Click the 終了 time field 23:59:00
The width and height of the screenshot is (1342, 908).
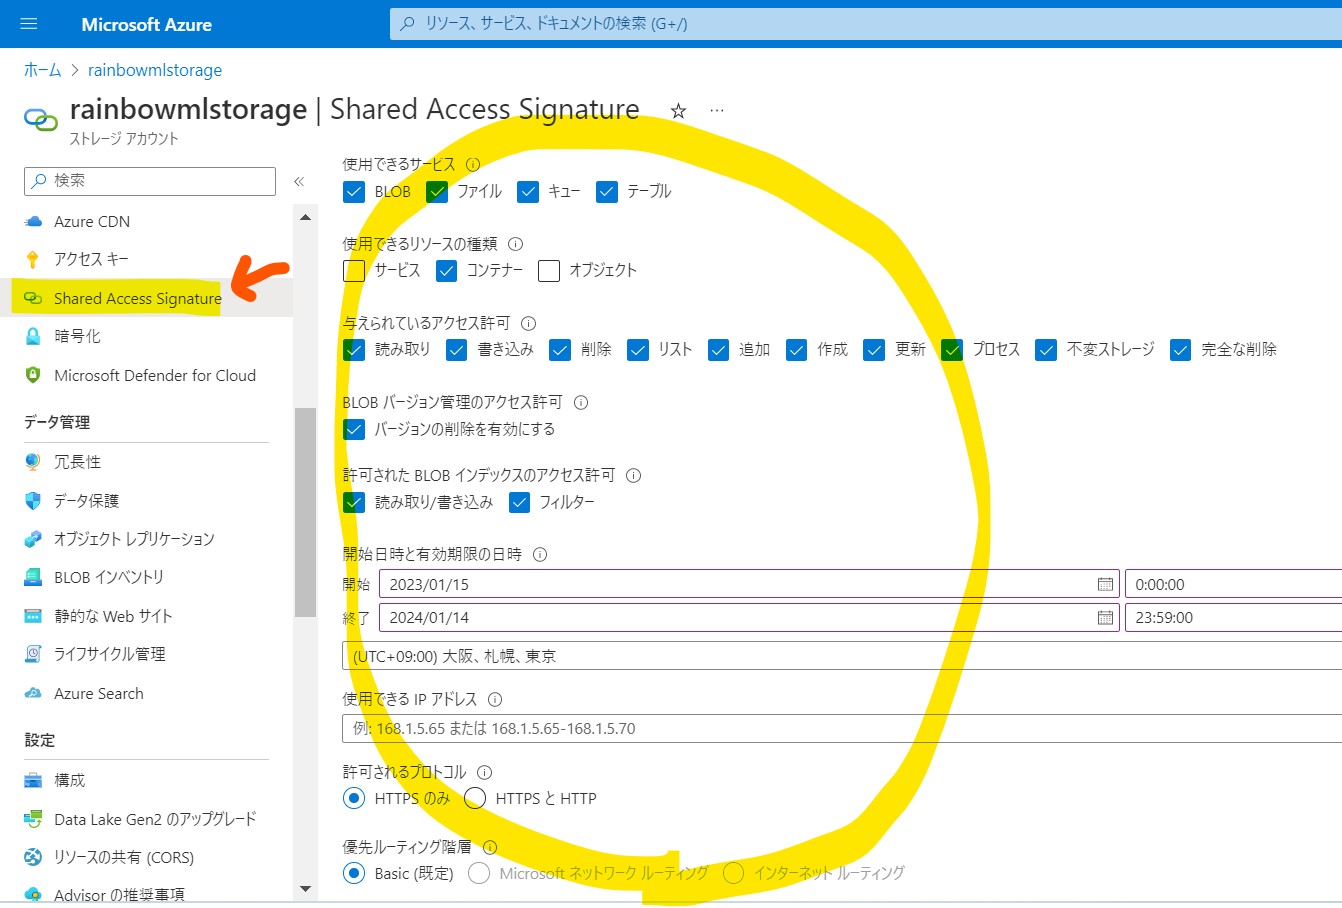(1234, 617)
